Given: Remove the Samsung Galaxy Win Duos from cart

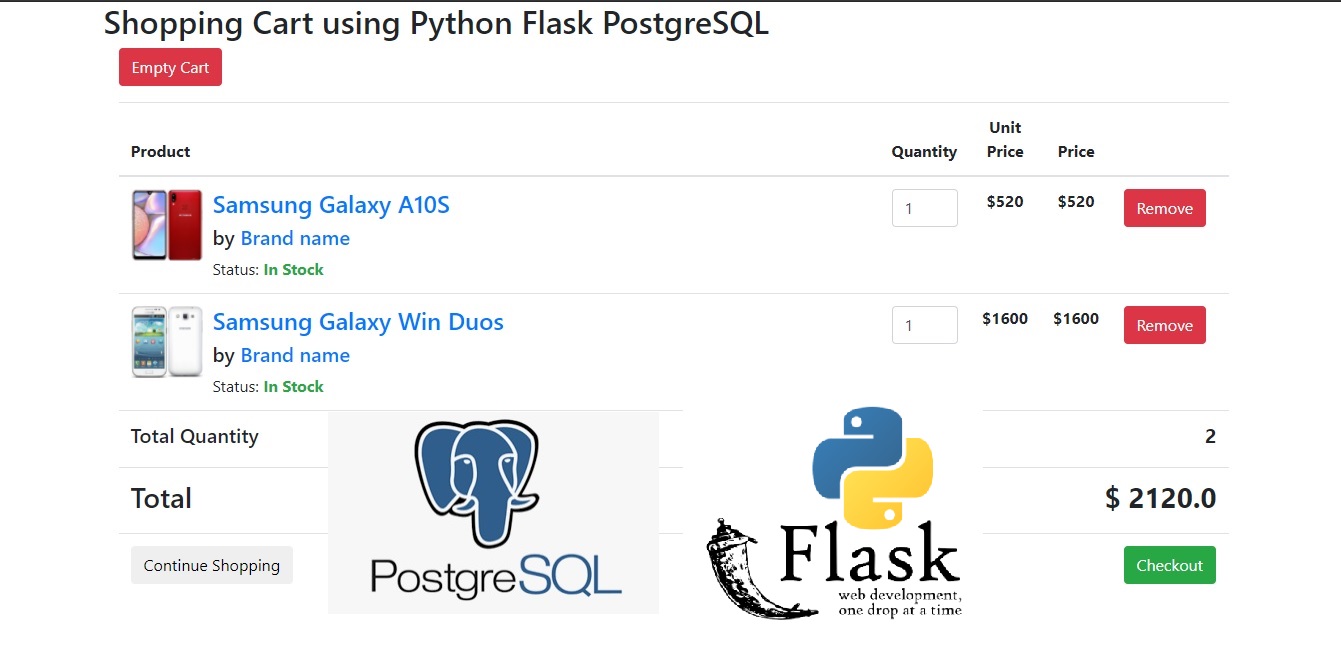Looking at the screenshot, I should (x=1163, y=325).
